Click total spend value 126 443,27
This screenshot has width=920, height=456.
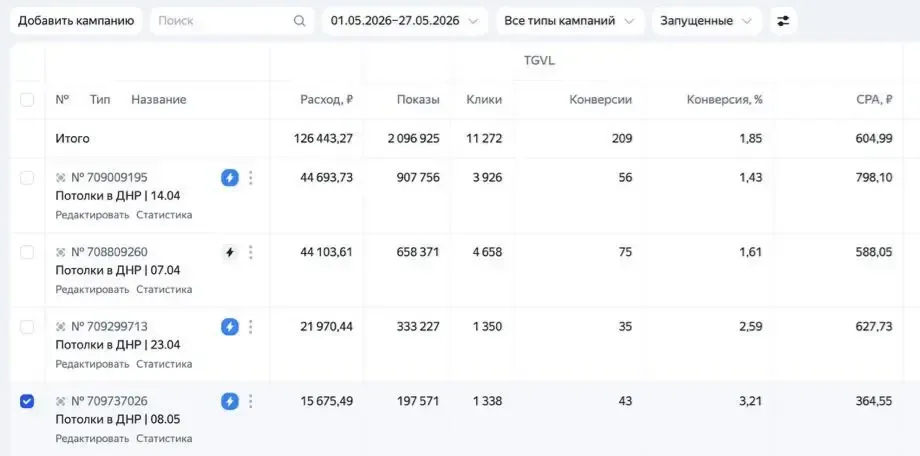tap(324, 139)
